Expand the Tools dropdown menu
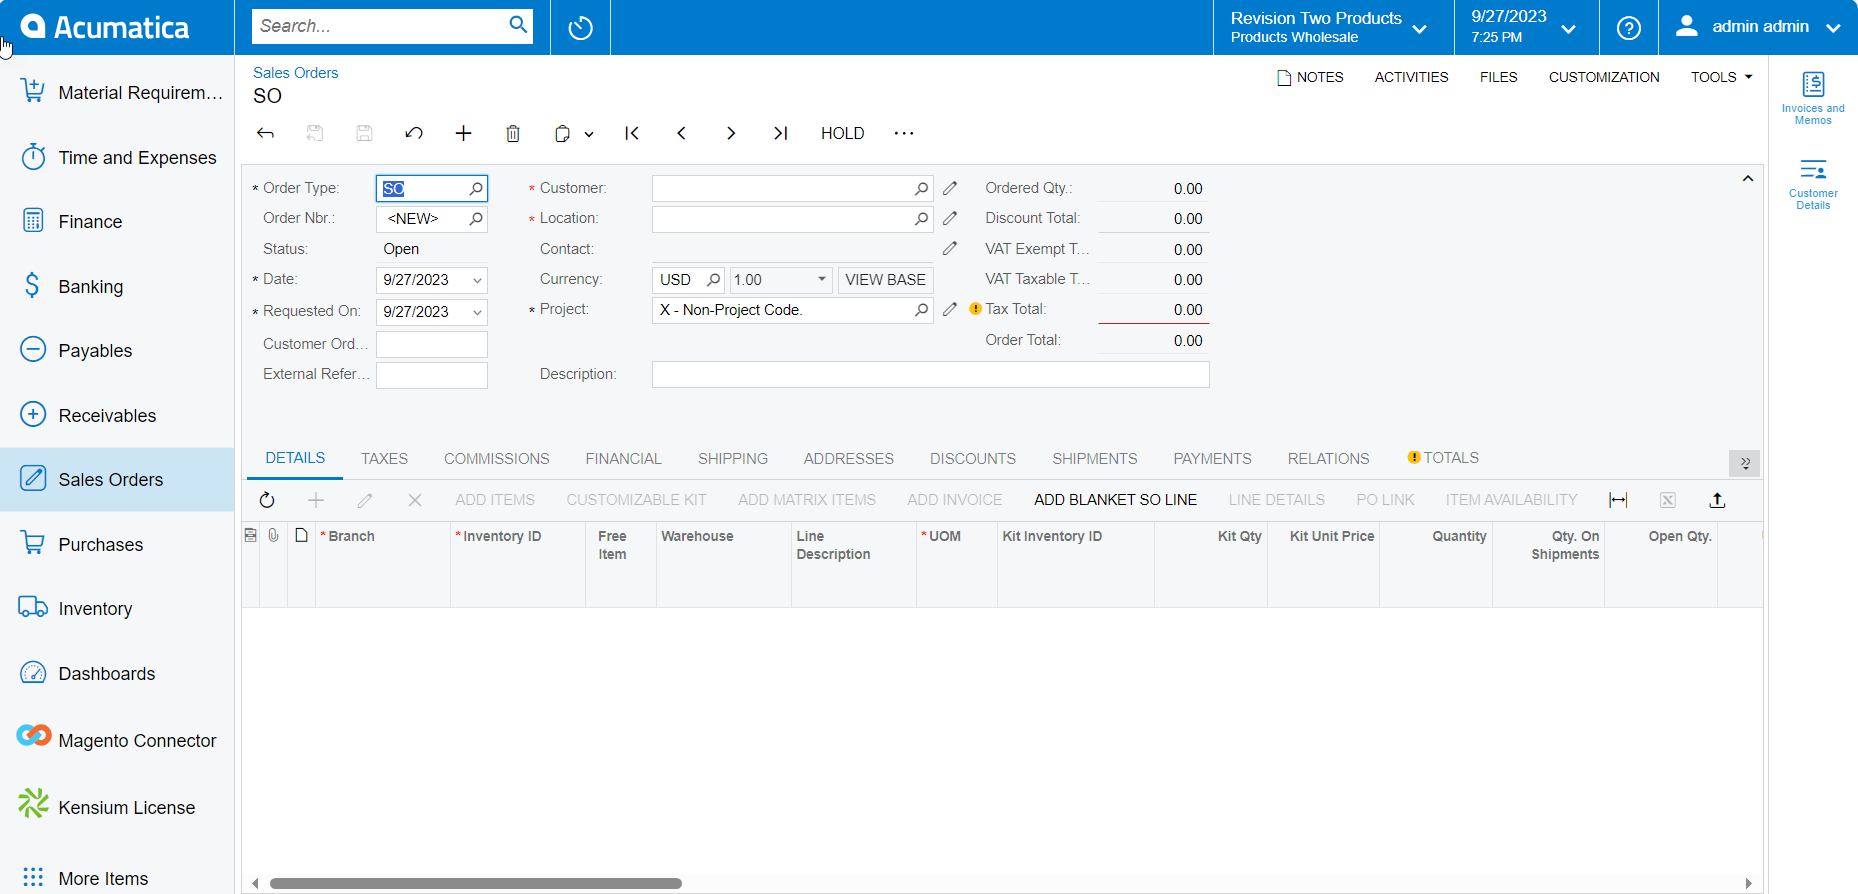The width and height of the screenshot is (1858, 894). 1721,77
